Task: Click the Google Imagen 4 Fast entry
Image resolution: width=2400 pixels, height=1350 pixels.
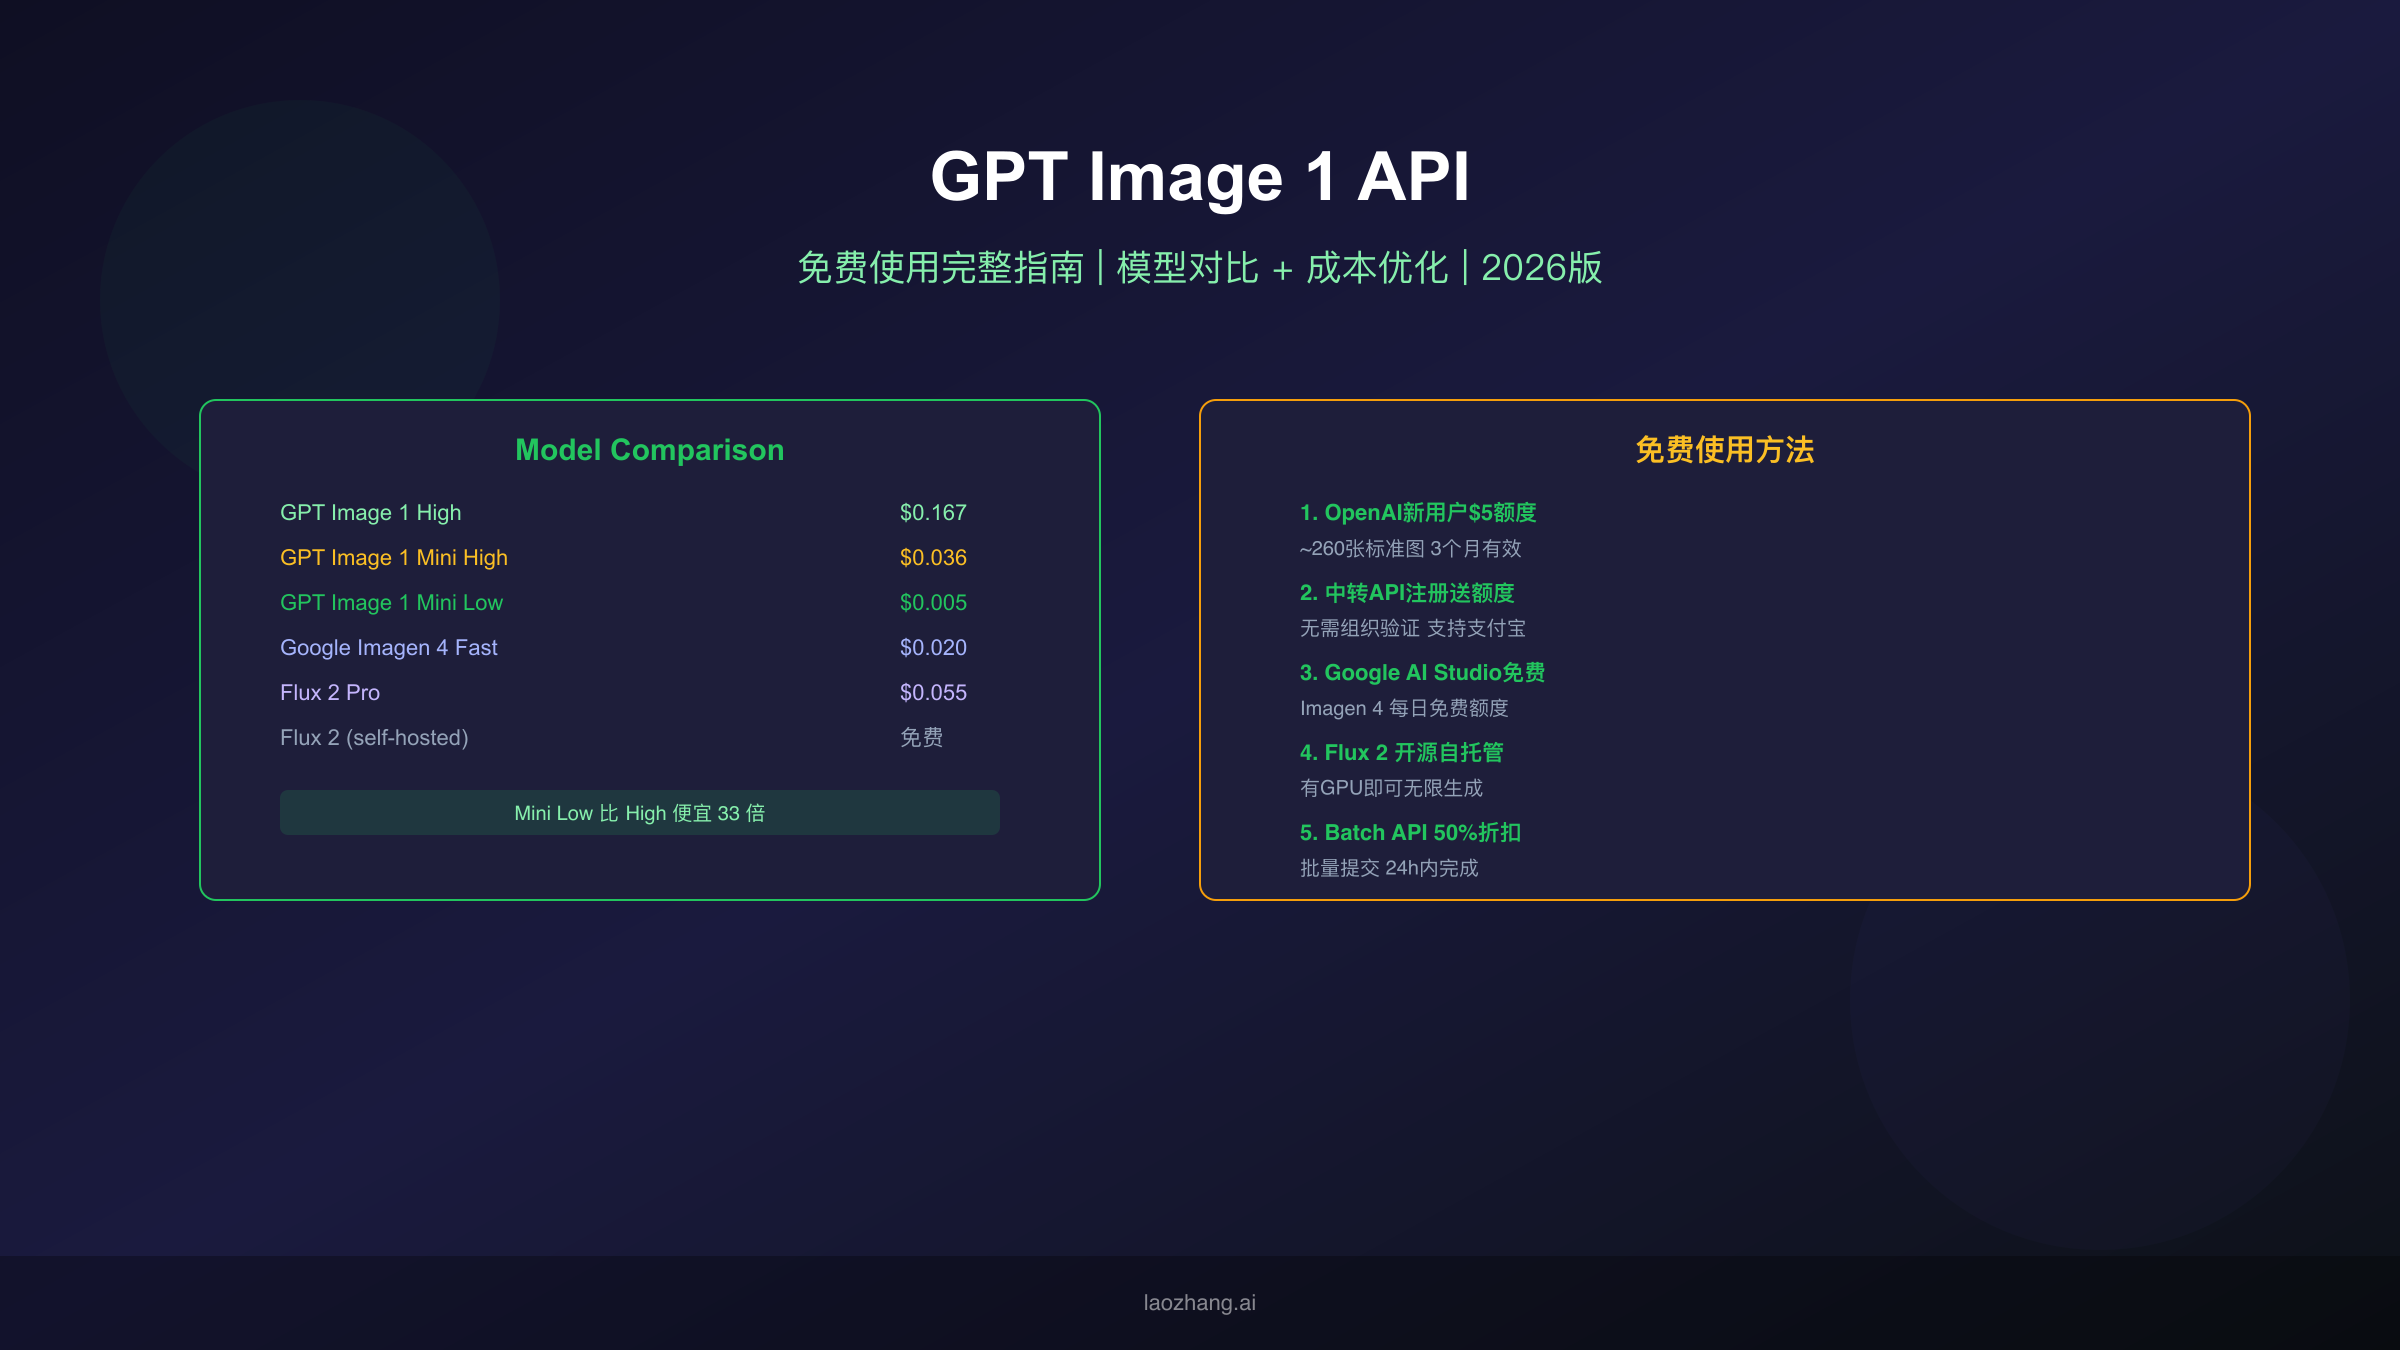Action: click(x=388, y=647)
